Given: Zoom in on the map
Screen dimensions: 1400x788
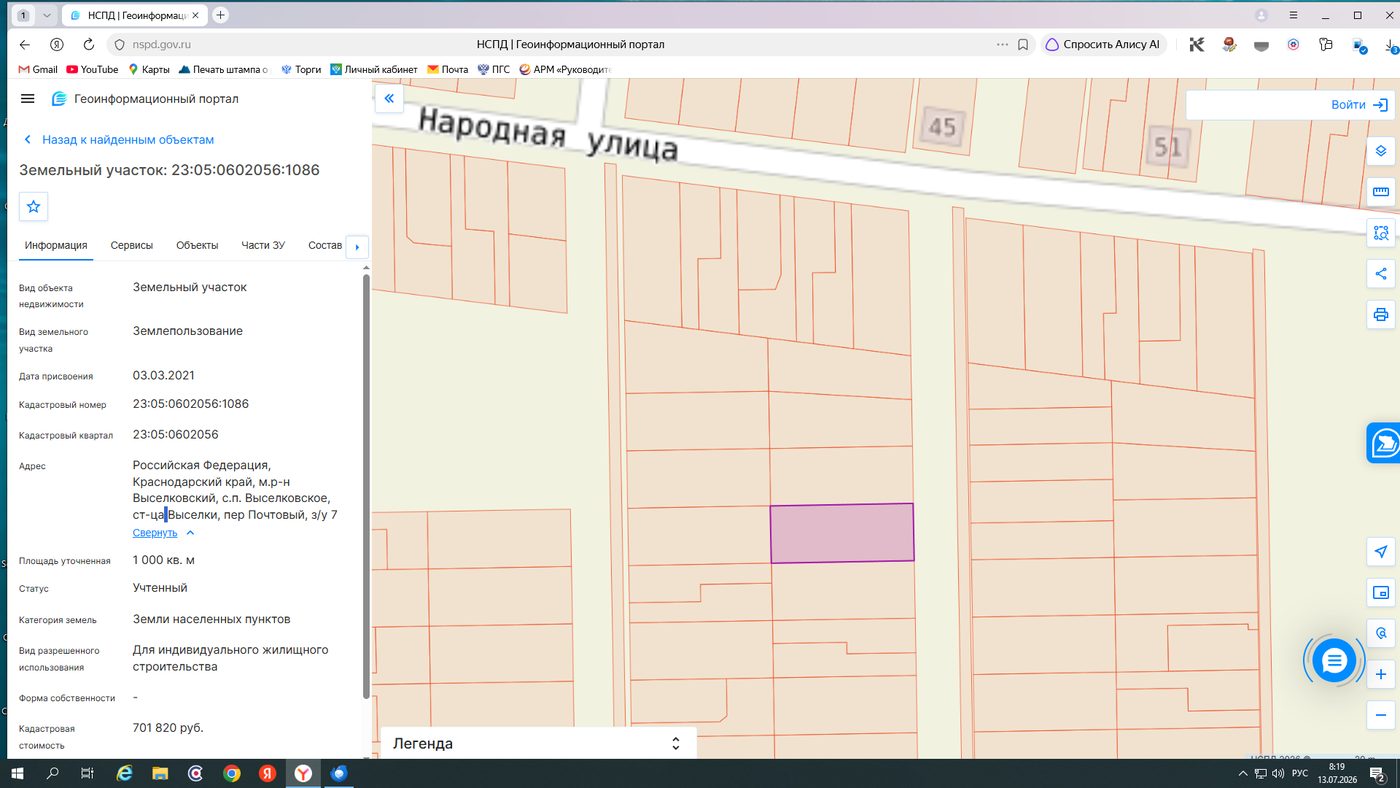Looking at the screenshot, I should coord(1381,674).
